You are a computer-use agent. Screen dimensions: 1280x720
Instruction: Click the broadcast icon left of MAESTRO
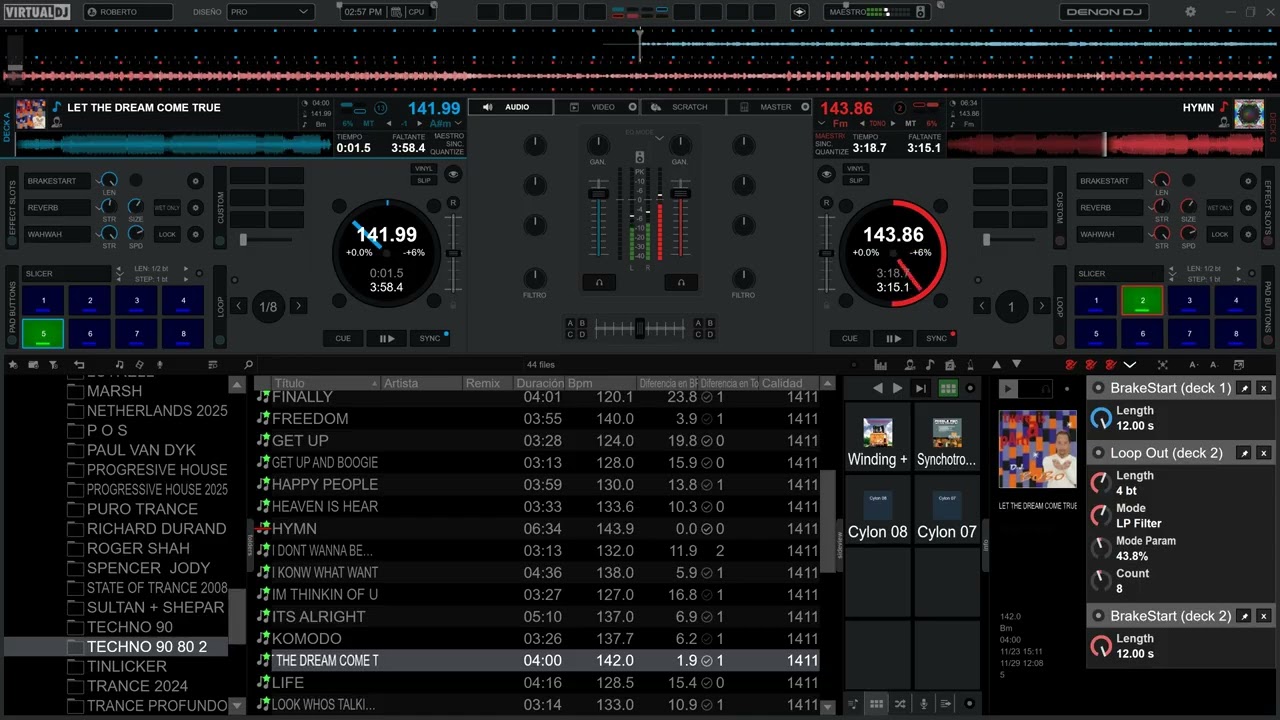799,12
